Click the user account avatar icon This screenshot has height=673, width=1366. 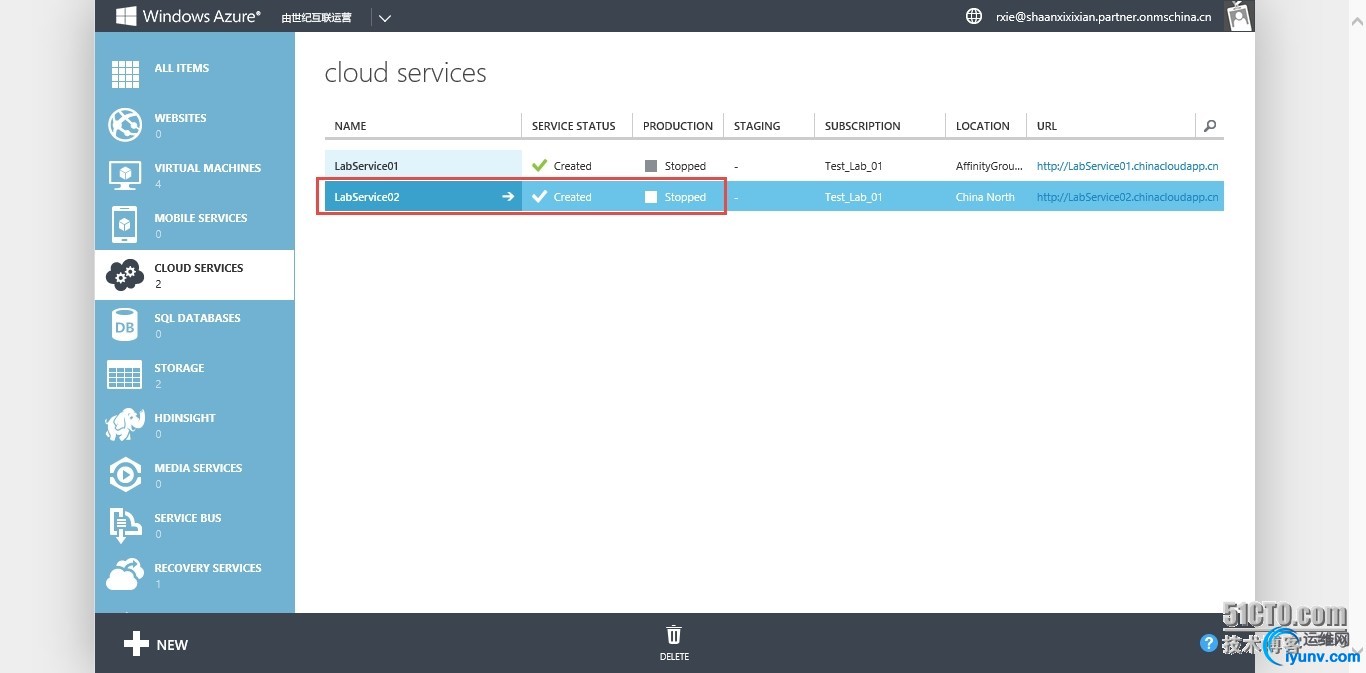point(1240,16)
